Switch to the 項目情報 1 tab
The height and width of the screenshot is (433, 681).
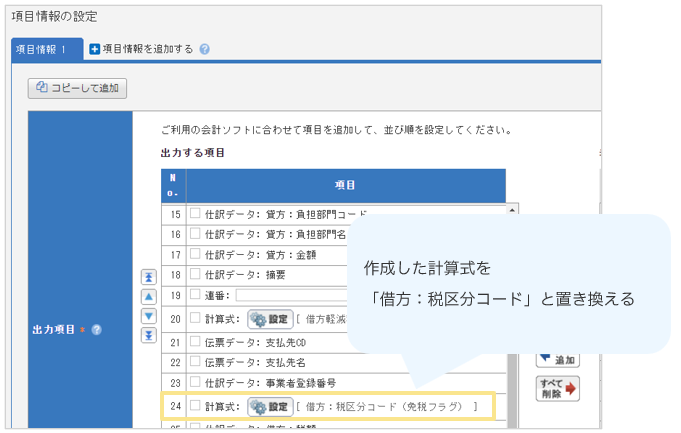(x=43, y=48)
